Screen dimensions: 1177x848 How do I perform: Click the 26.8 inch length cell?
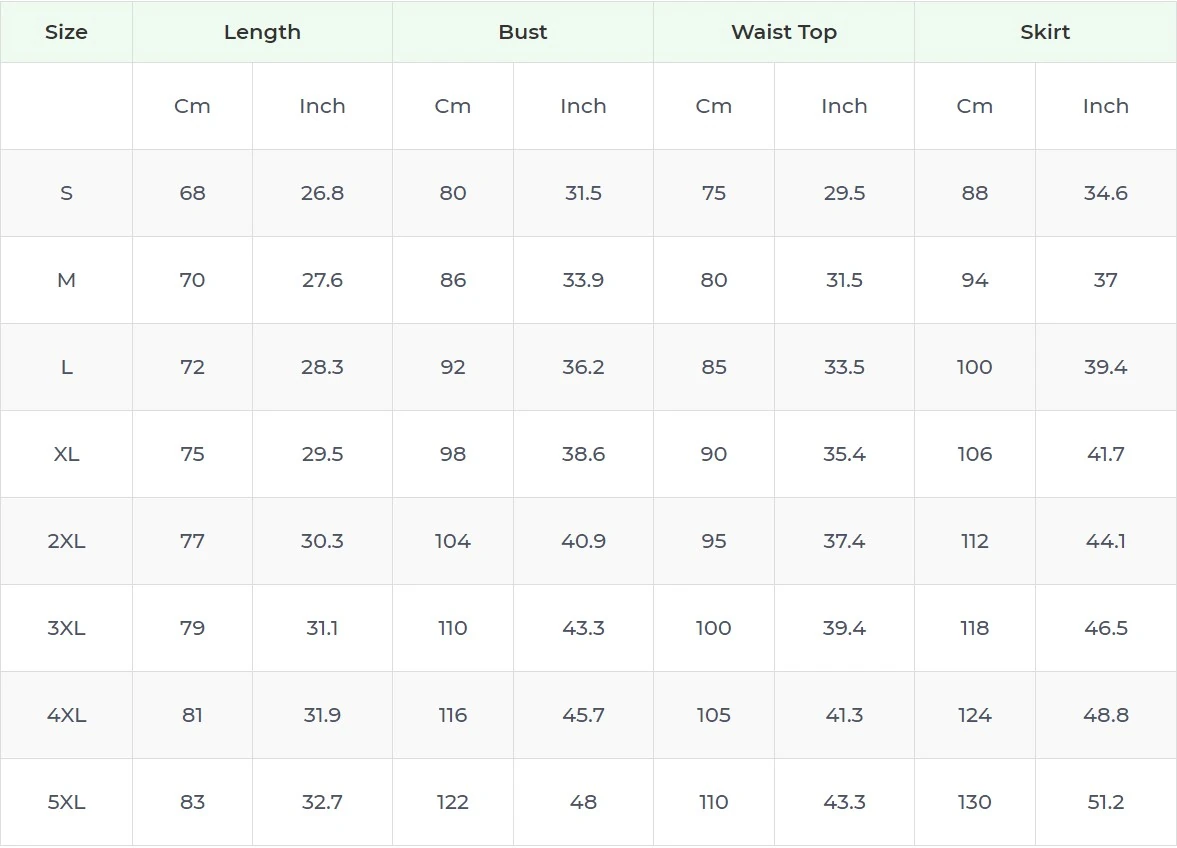coord(322,193)
